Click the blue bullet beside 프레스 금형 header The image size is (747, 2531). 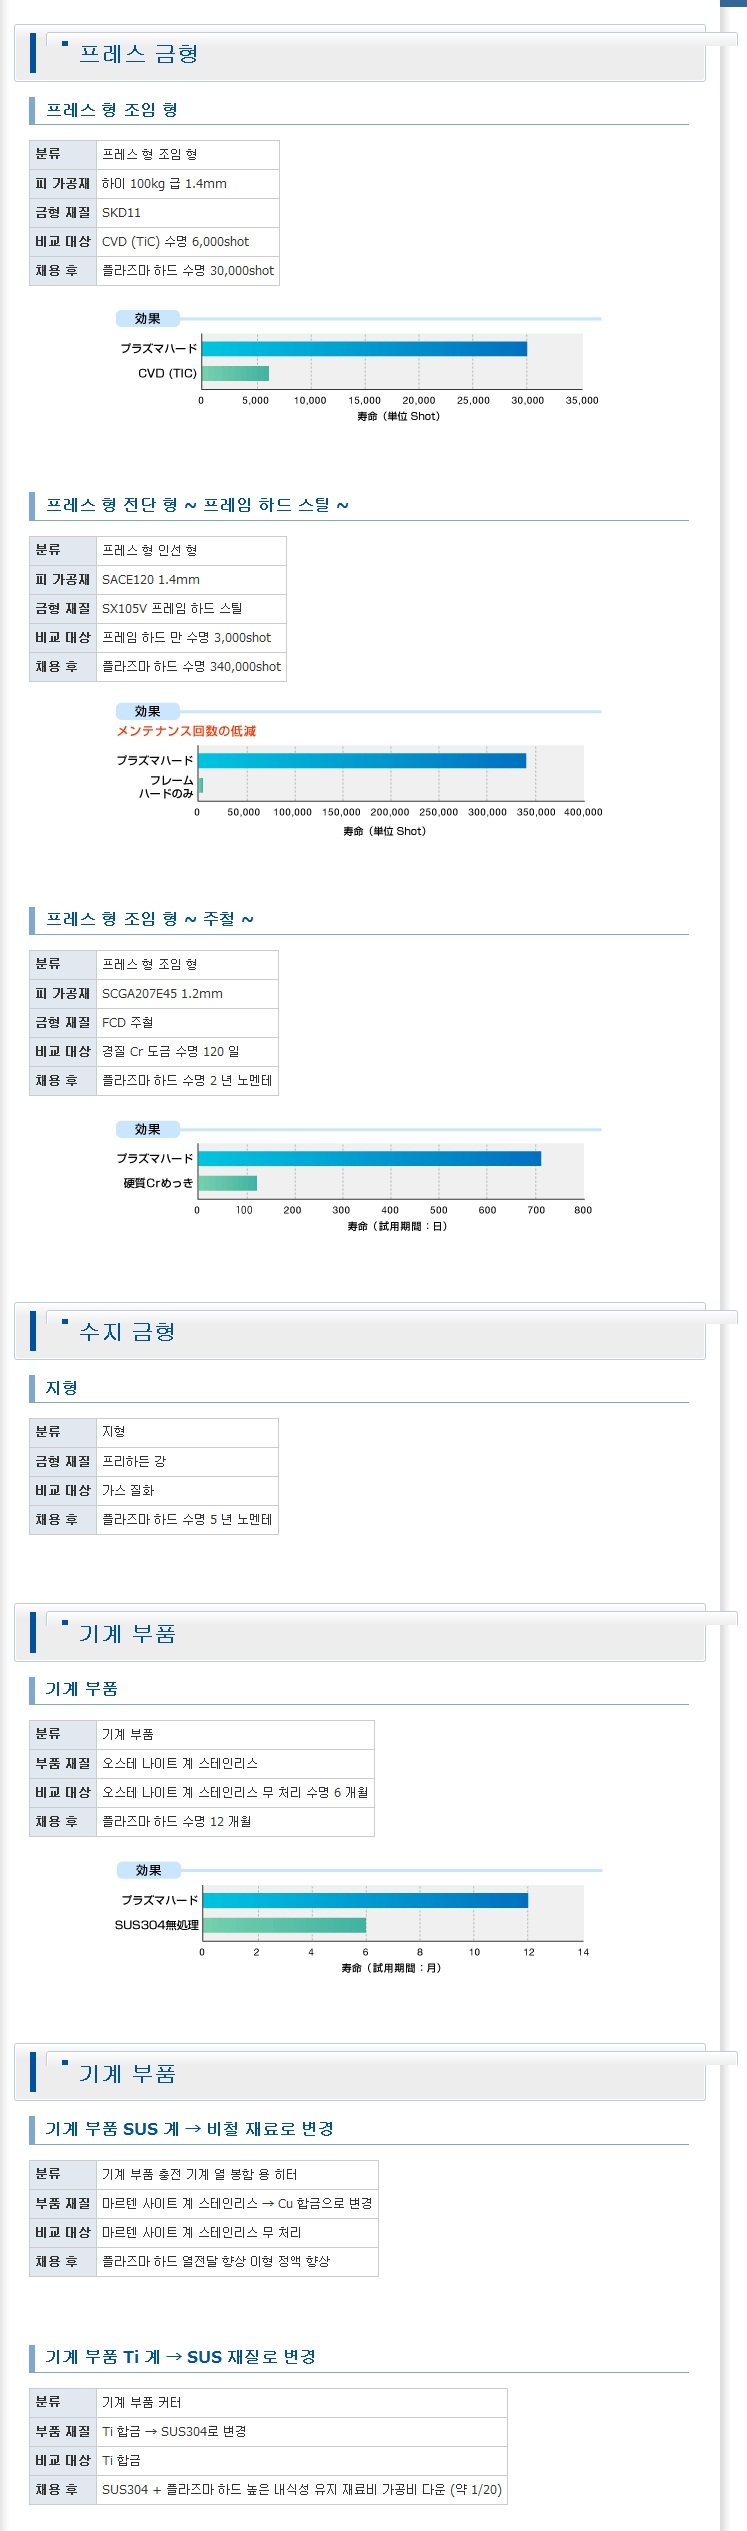[x=65, y=43]
